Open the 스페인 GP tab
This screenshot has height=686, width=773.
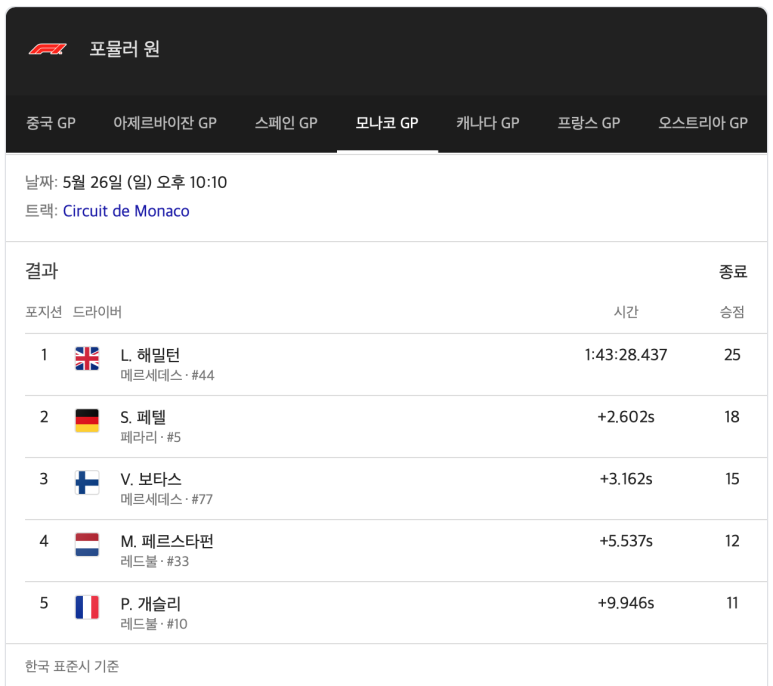[286, 123]
